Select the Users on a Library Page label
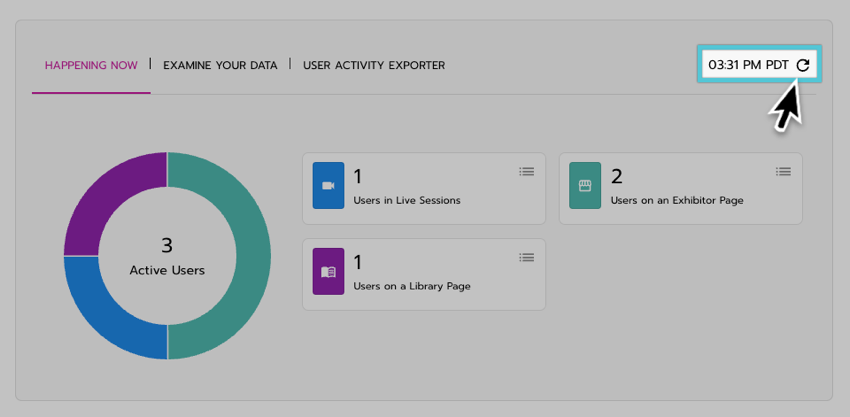 412,286
